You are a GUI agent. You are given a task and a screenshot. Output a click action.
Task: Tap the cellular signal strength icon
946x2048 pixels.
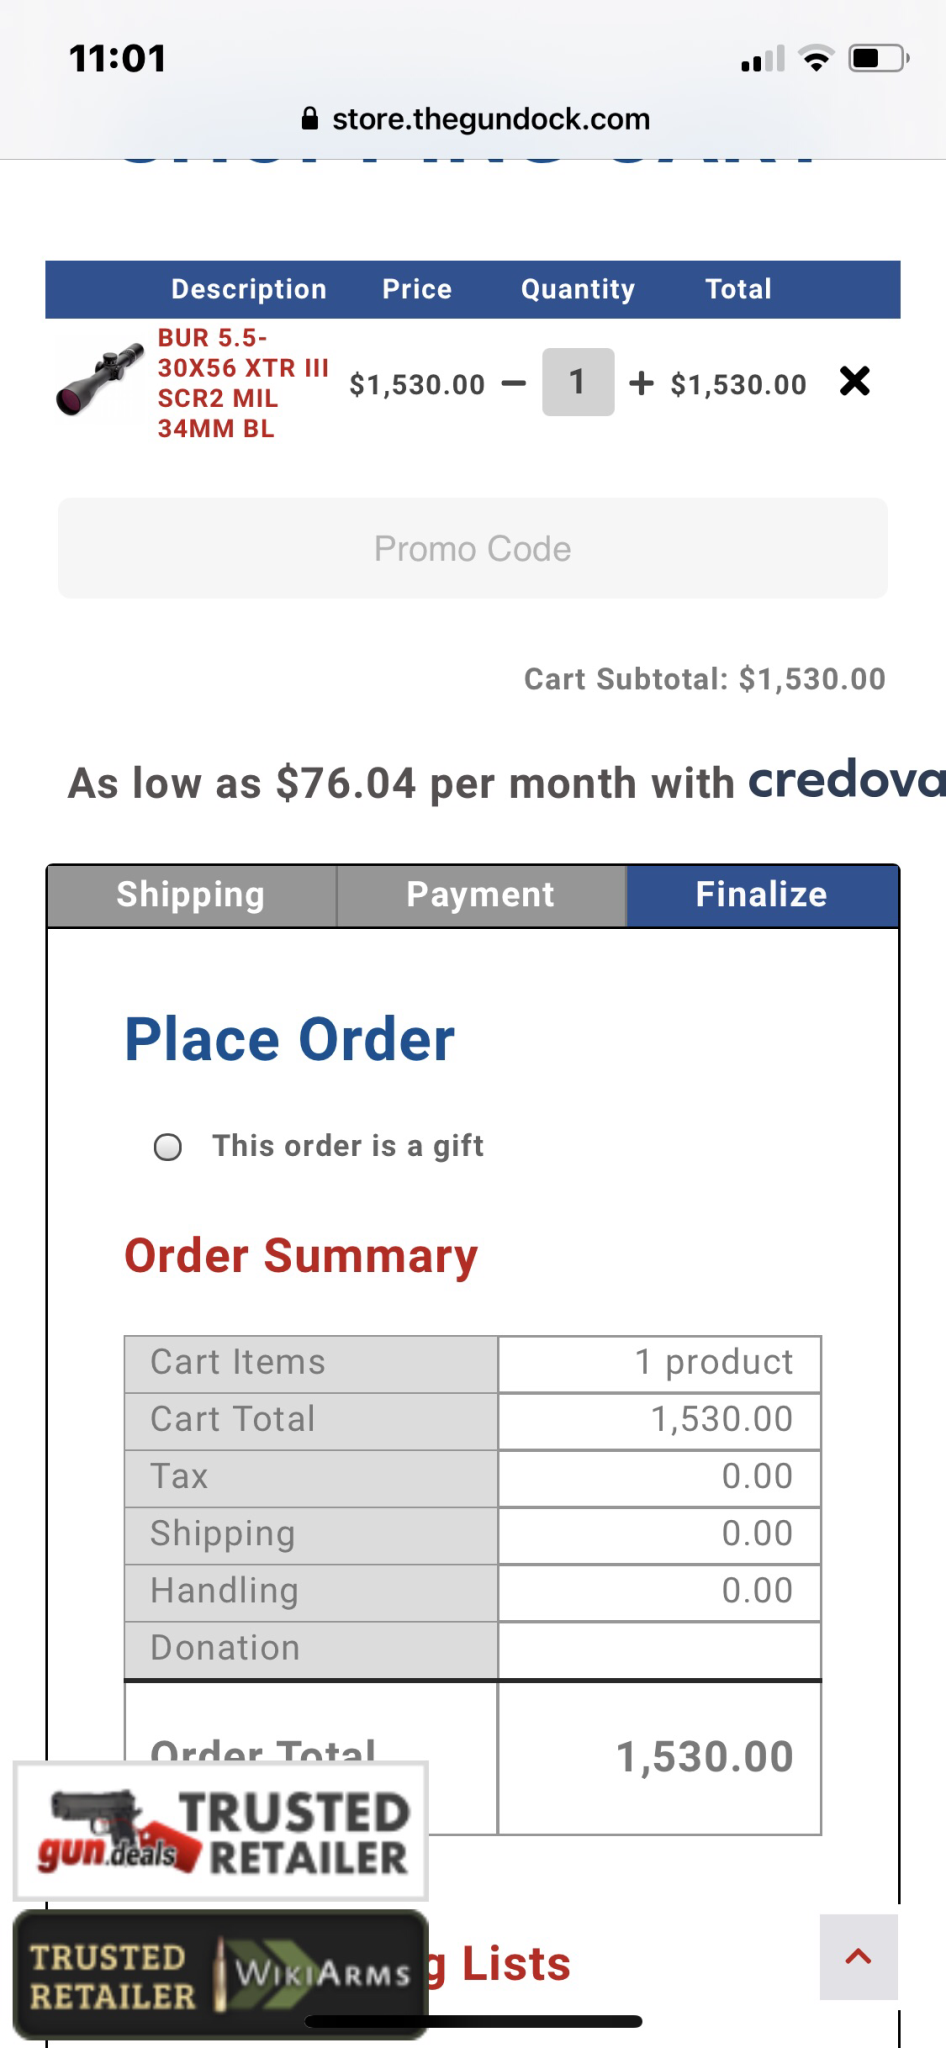point(763,59)
